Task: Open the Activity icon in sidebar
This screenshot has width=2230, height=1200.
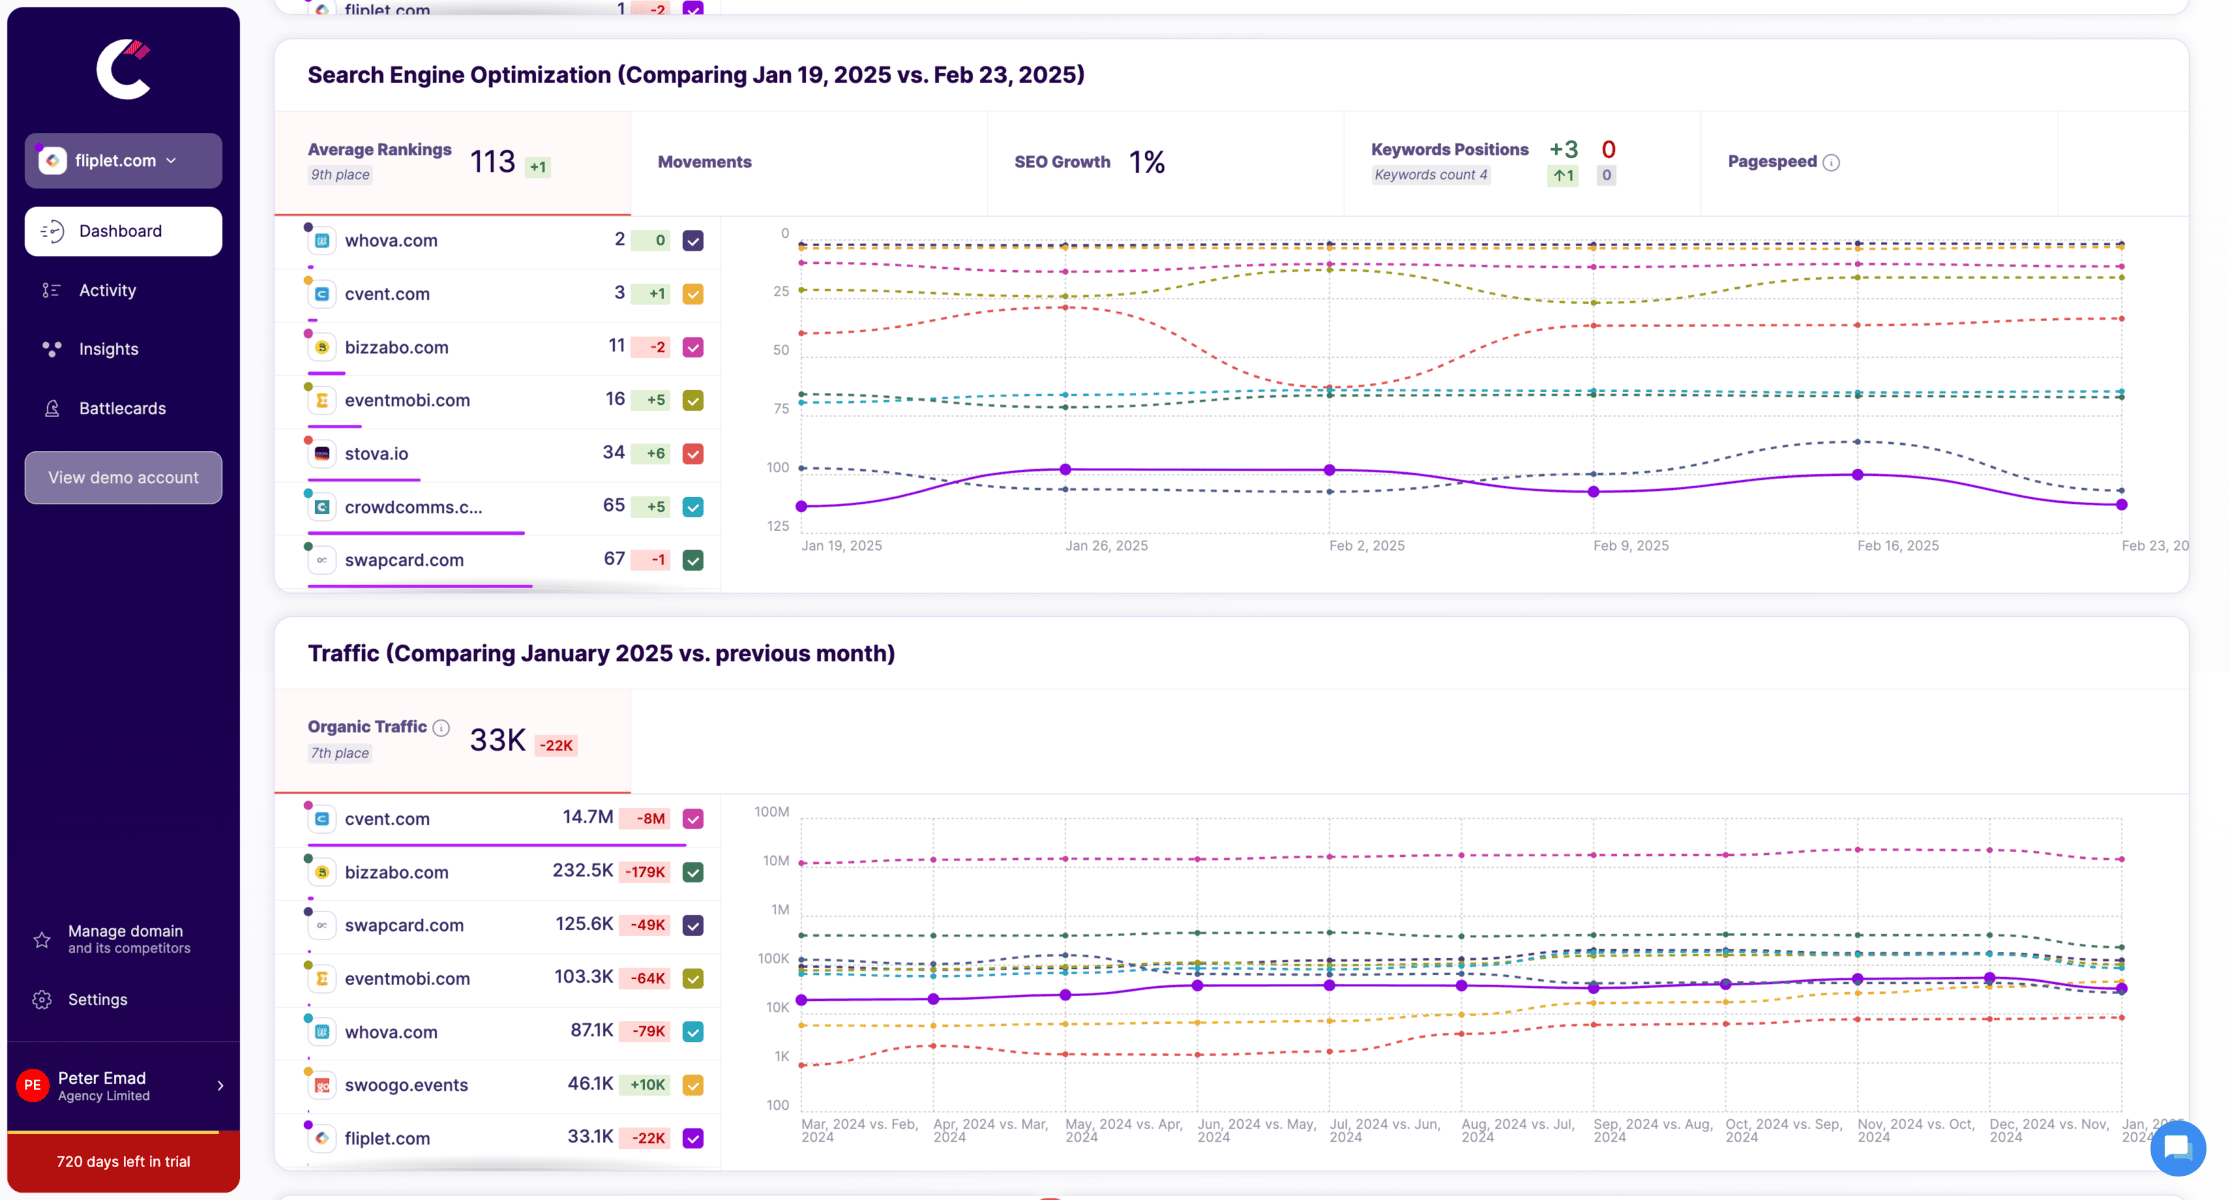Action: 52,290
